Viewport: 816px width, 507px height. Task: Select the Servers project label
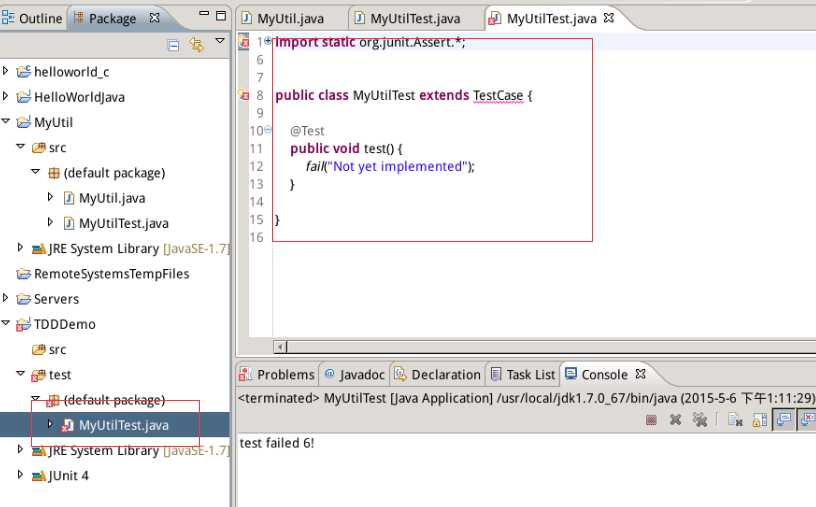(56, 299)
